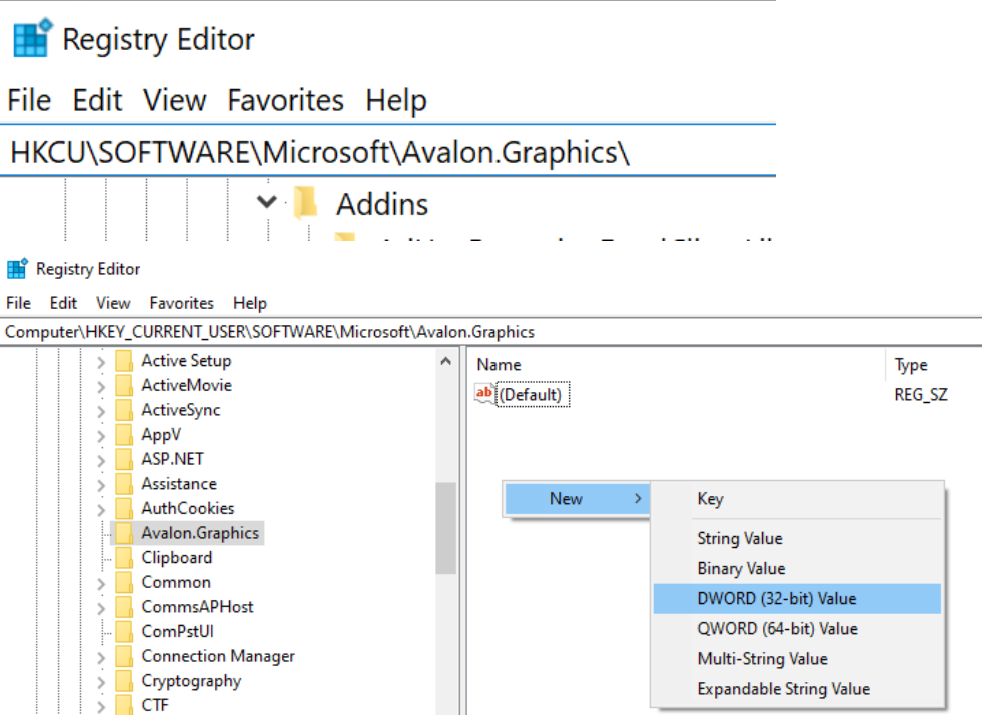Image resolution: width=988 pixels, height=720 pixels.
Task: Expand the Common key
Action: (101, 583)
